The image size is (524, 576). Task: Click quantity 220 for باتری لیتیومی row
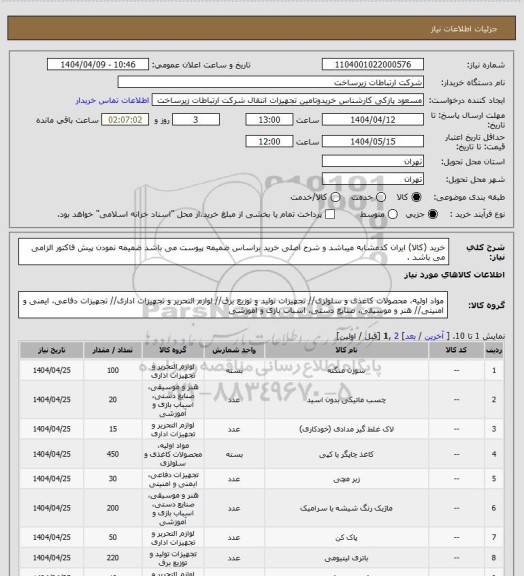tap(113, 558)
